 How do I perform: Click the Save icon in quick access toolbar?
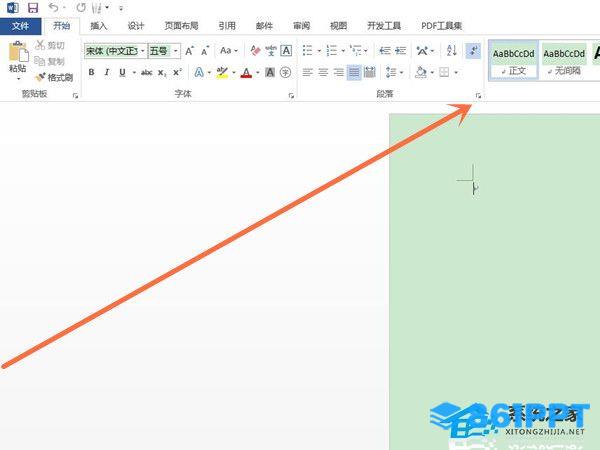click(x=33, y=8)
